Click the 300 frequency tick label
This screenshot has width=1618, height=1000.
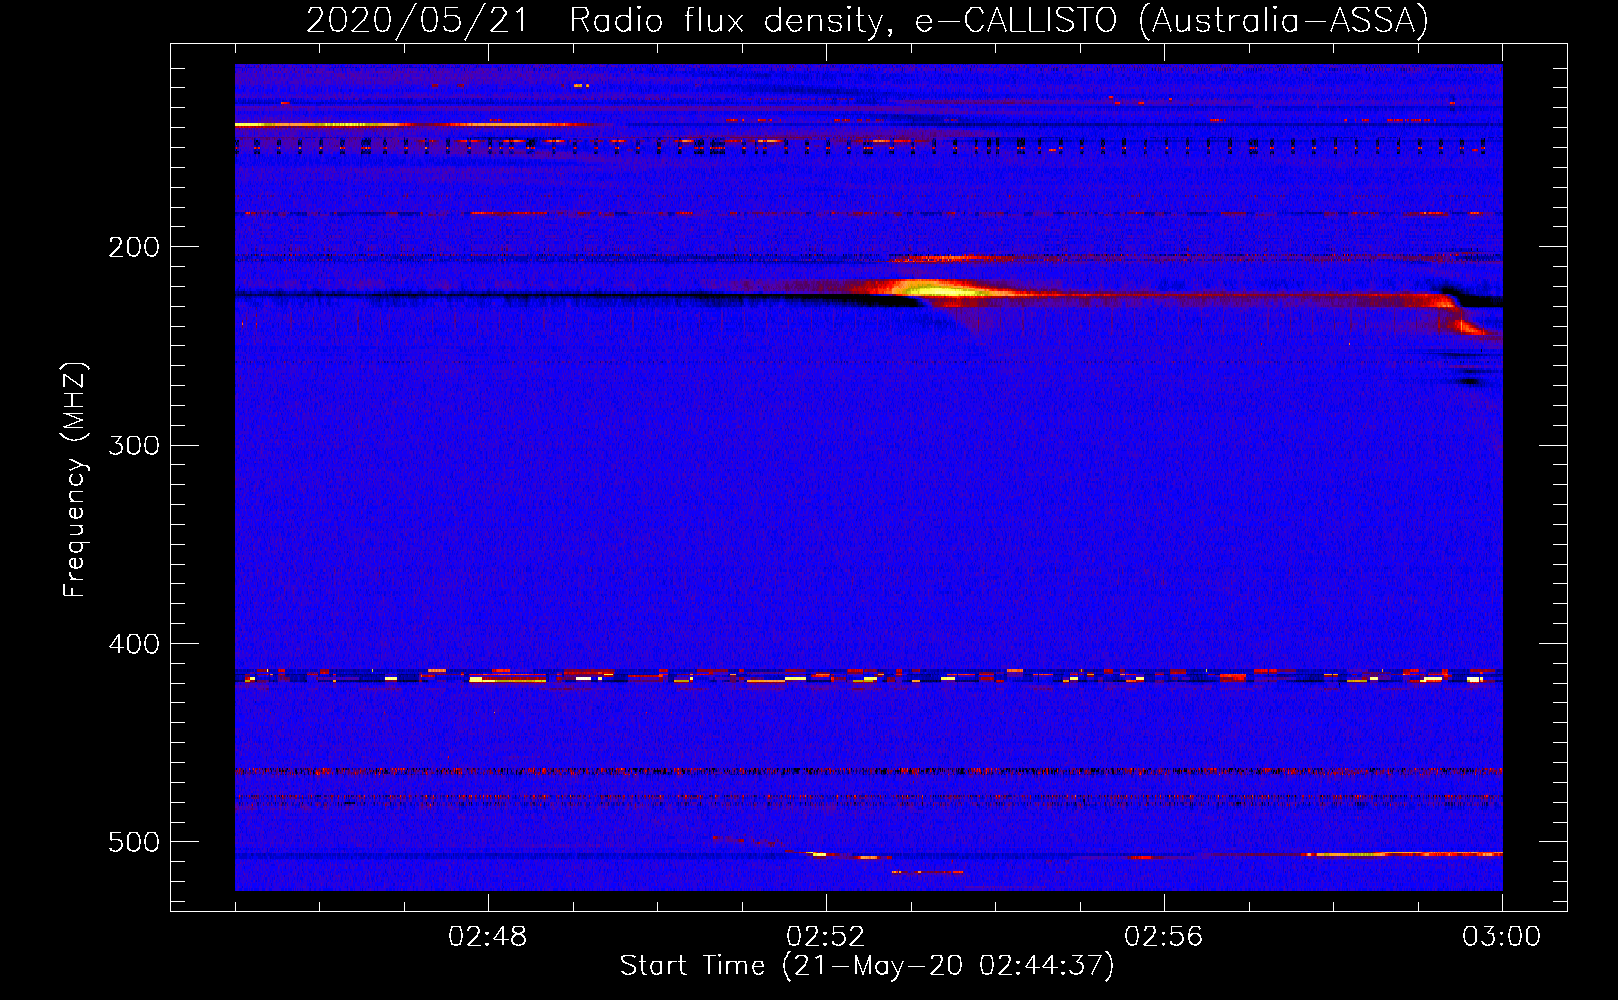(134, 445)
